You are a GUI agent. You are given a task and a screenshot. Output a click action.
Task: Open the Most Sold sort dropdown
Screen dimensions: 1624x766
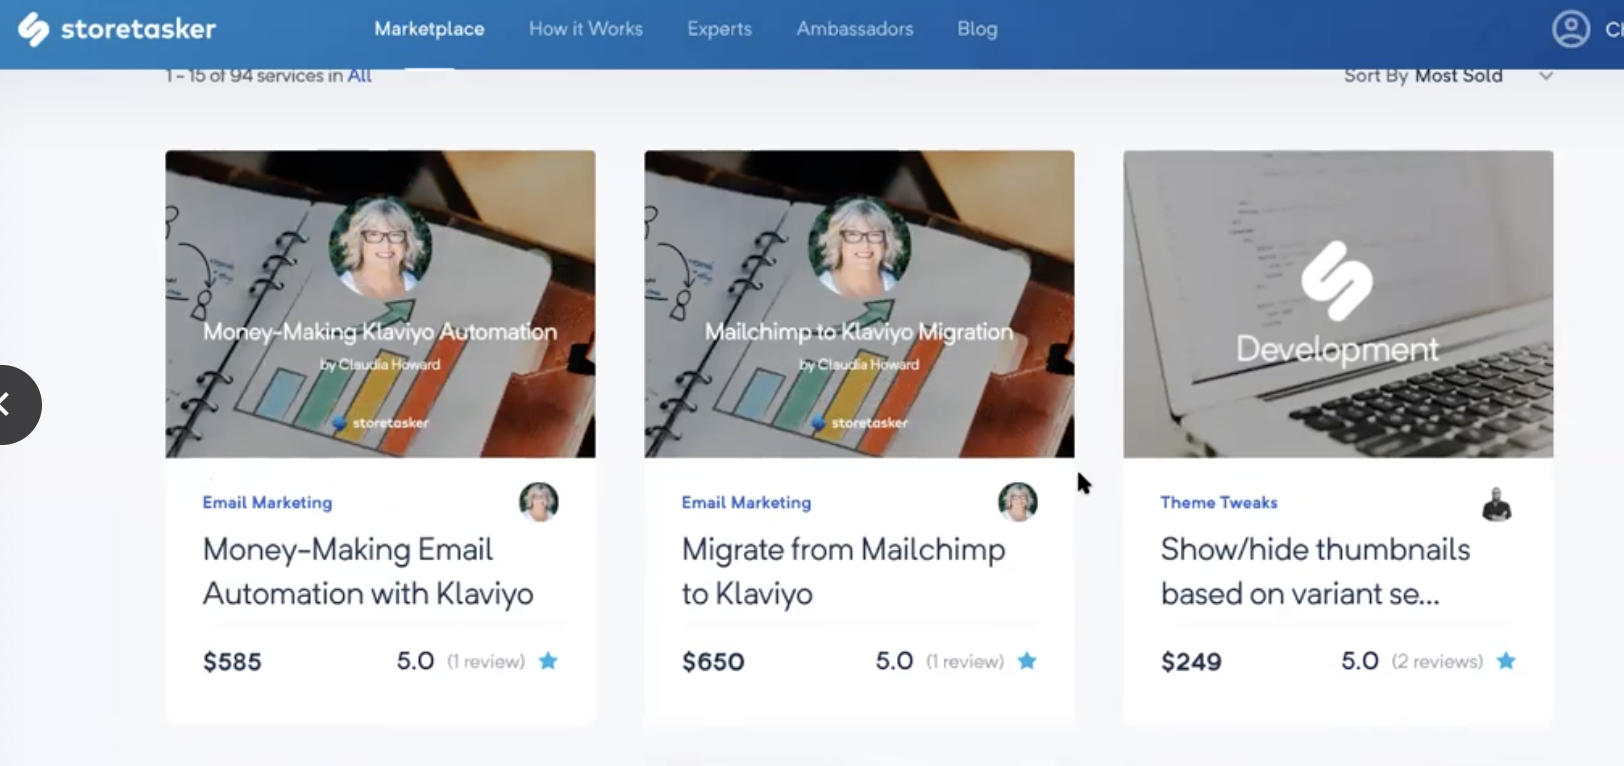[x=1458, y=76]
